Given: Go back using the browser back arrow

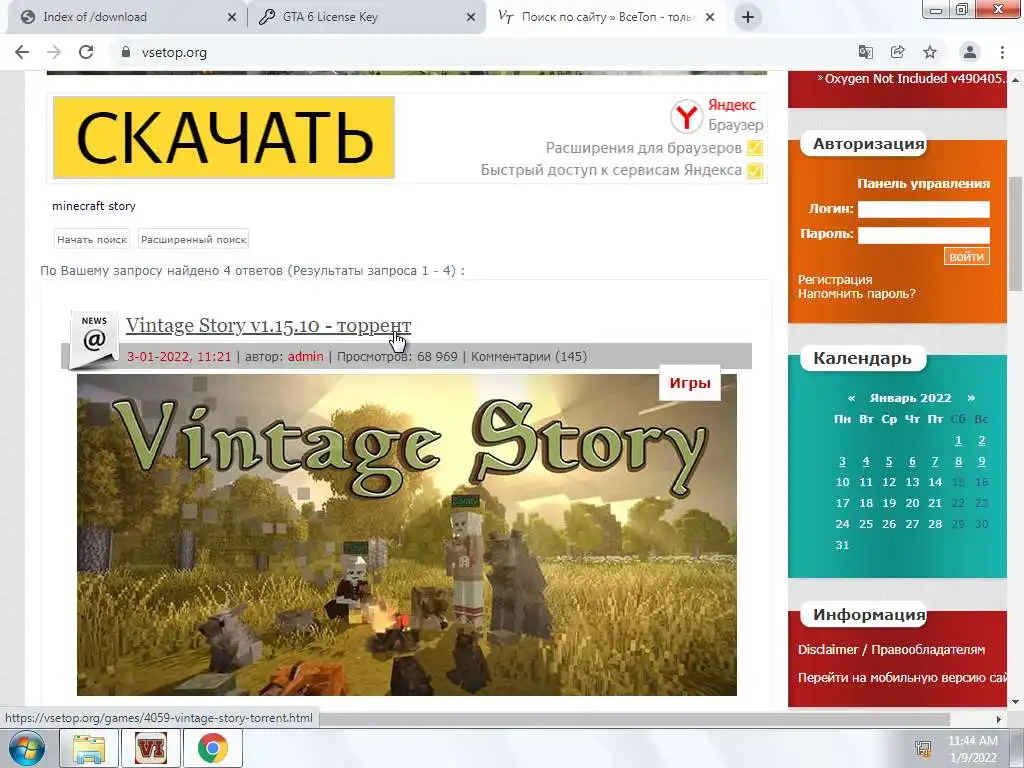Looking at the screenshot, I should coord(22,52).
